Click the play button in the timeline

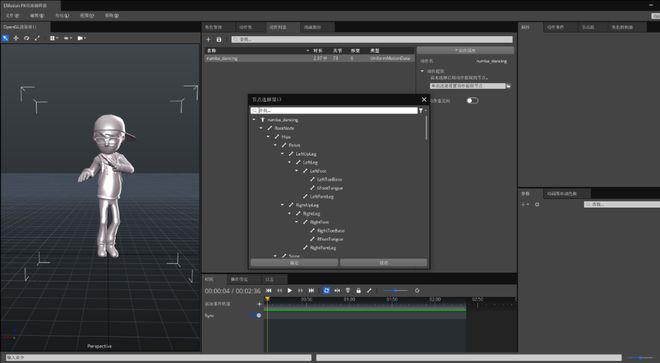[x=290, y=291]
